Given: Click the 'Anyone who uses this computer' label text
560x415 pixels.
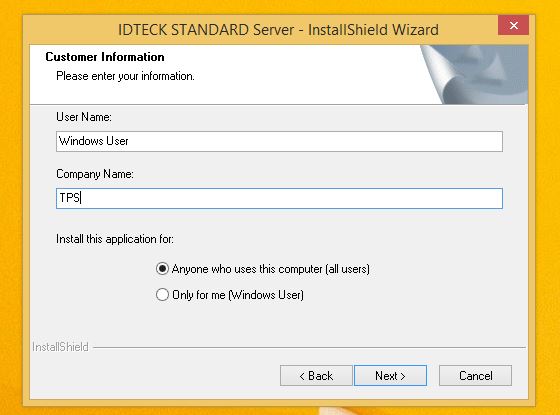Looking at the screenshot, I should point(270,269).
